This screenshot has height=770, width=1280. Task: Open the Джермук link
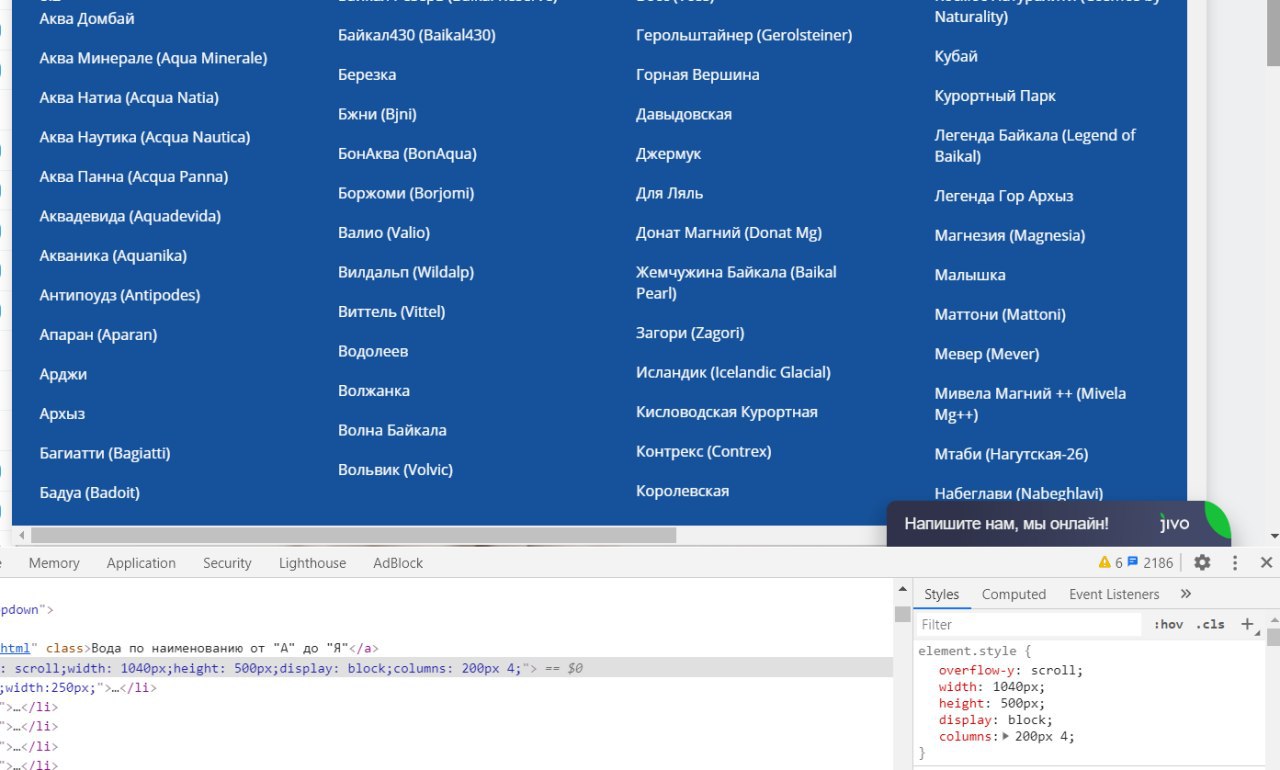(x=669, y=154)
